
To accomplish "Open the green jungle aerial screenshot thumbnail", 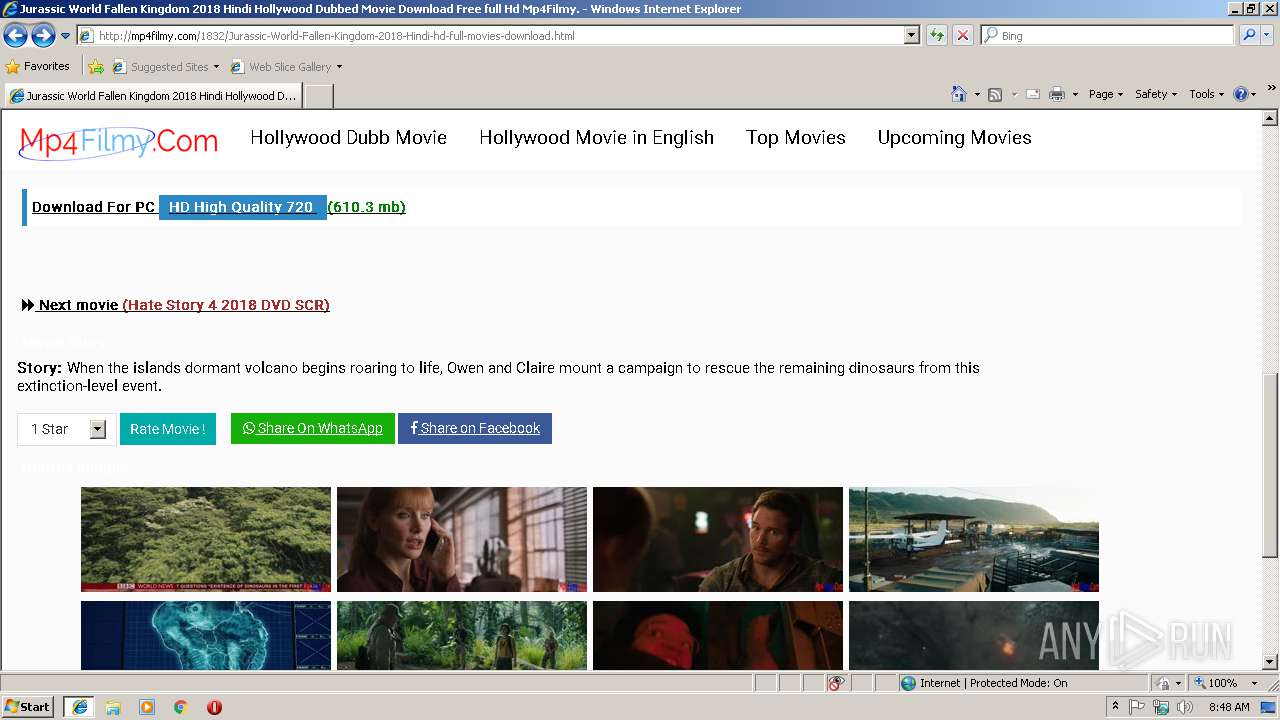I will point(206,539).
